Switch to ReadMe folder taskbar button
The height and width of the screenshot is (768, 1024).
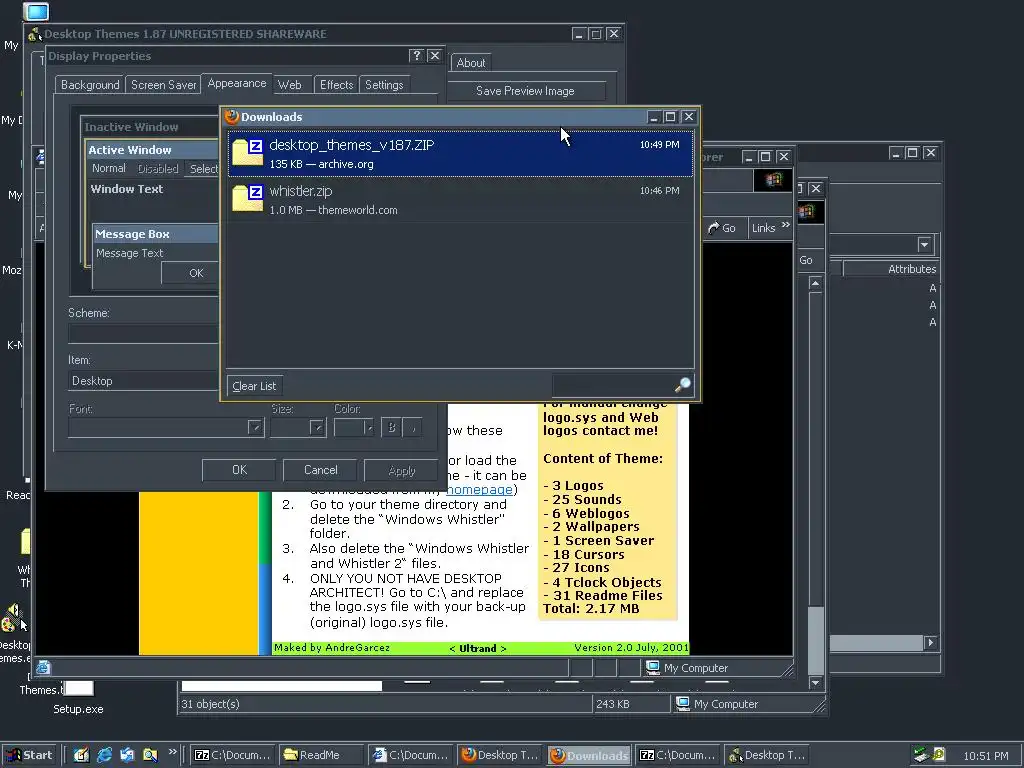pyautogui.click(x=321, y=755)
